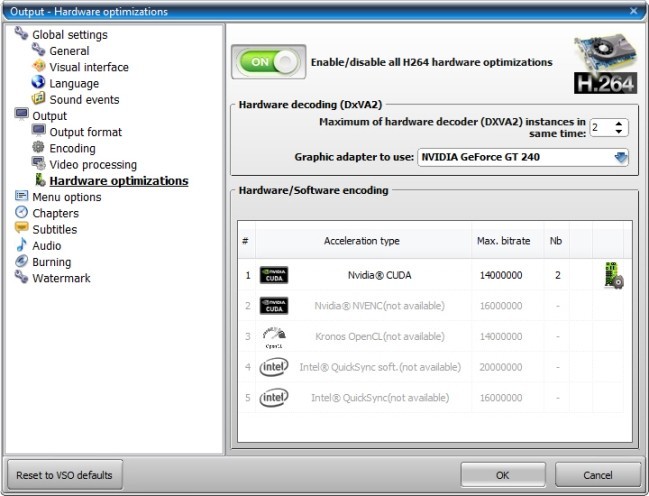
Task: Click the Cancel button
Action: click(x=597, y=474)
